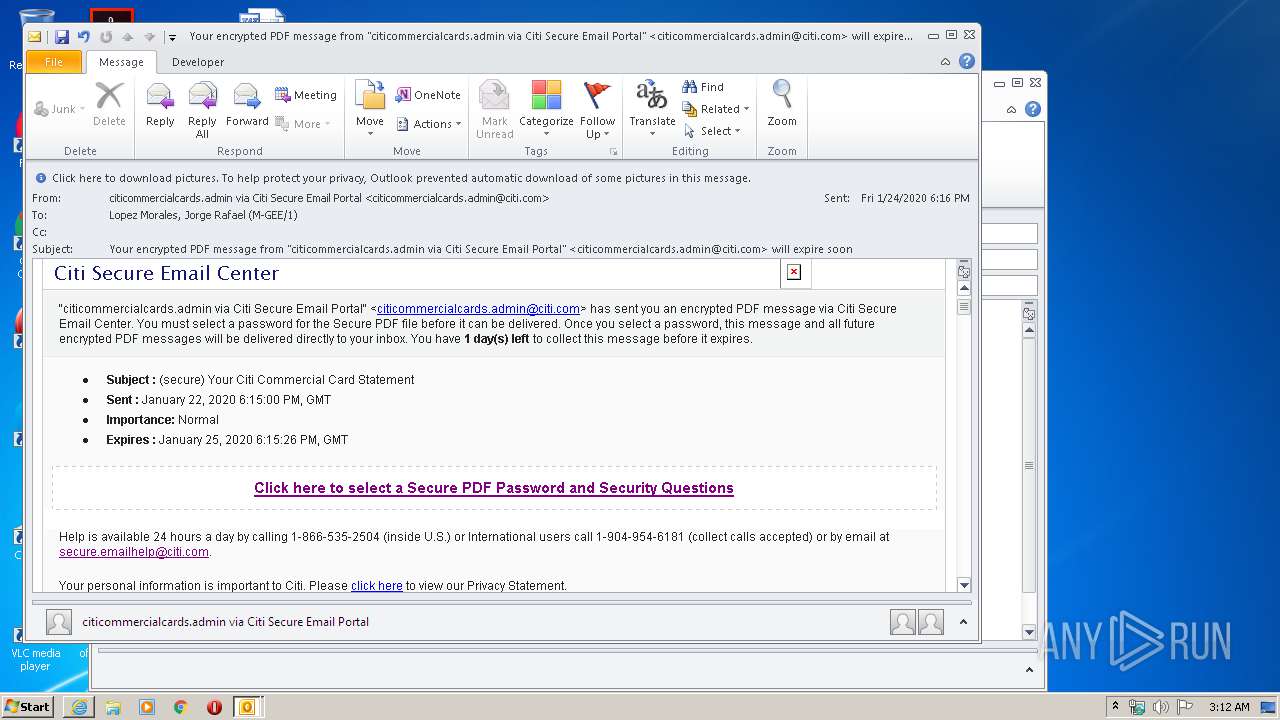Click second contact photo in people pane
Viewport: 1280px width, 720px height.
click(x=931, y=622)
